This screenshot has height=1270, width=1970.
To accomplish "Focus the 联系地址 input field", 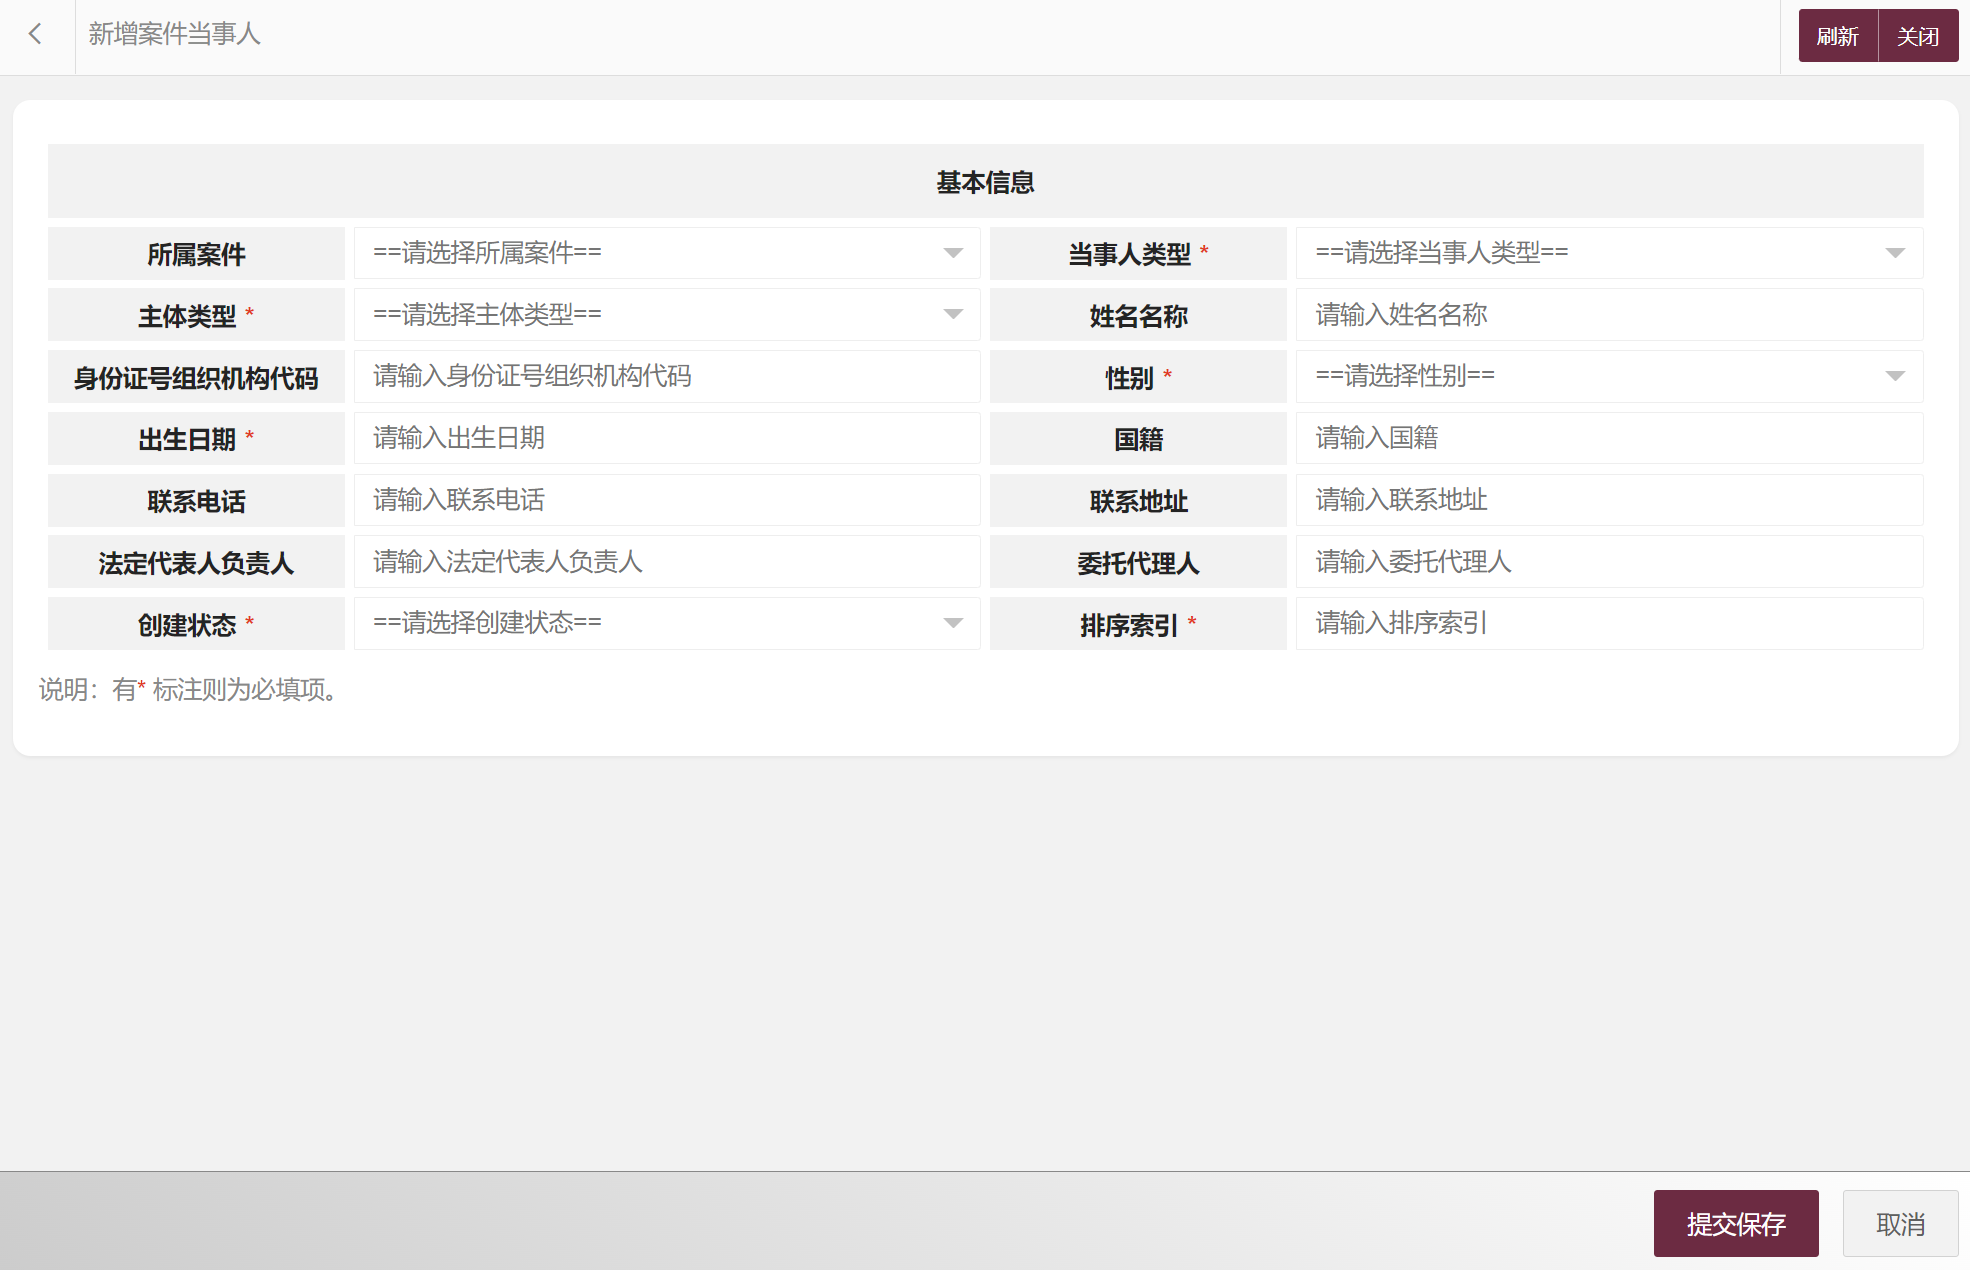I will point(1608,500).
